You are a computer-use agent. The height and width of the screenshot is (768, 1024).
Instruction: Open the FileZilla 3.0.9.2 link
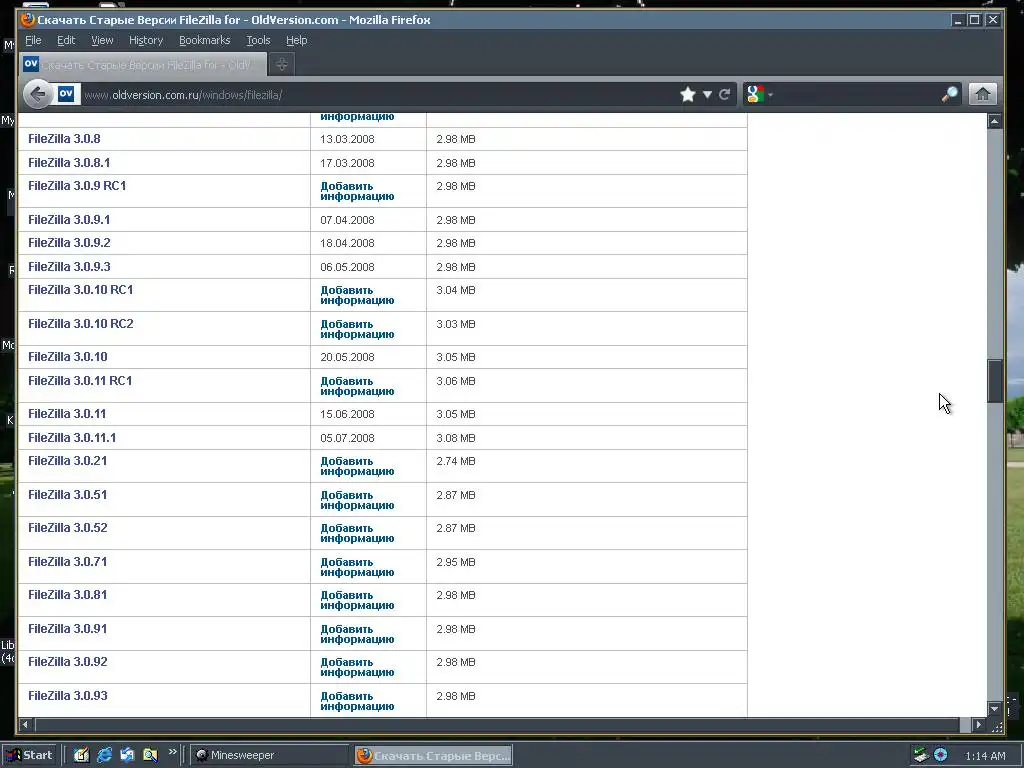pos(69,242)
